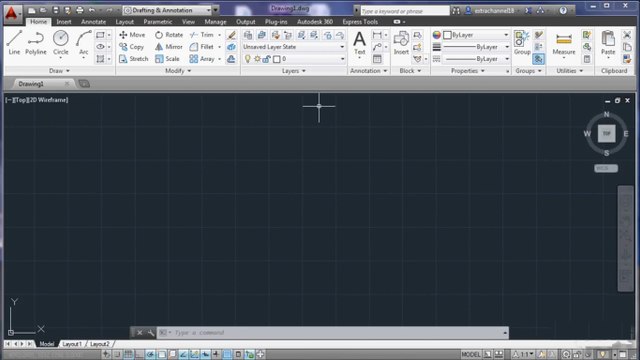Viewport: 640px width, 360px height.
Task: Open the Unsaved Layer State dropdown
Action: click(293, 47)
